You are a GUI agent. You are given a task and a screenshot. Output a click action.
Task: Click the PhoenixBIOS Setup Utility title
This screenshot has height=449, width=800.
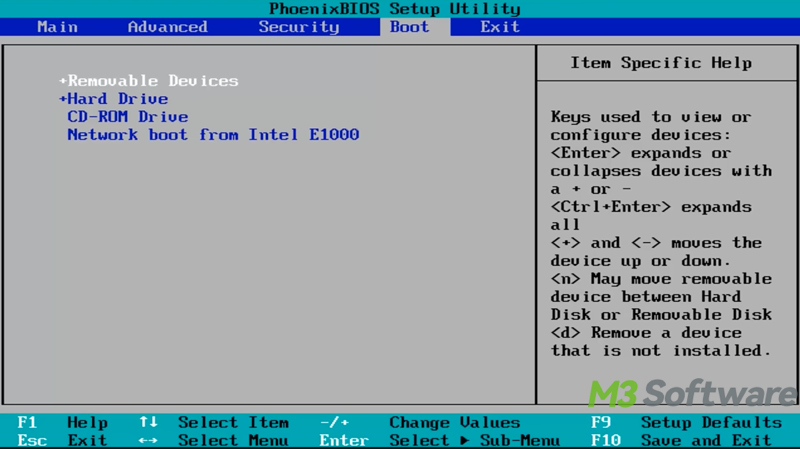[394, 9]
